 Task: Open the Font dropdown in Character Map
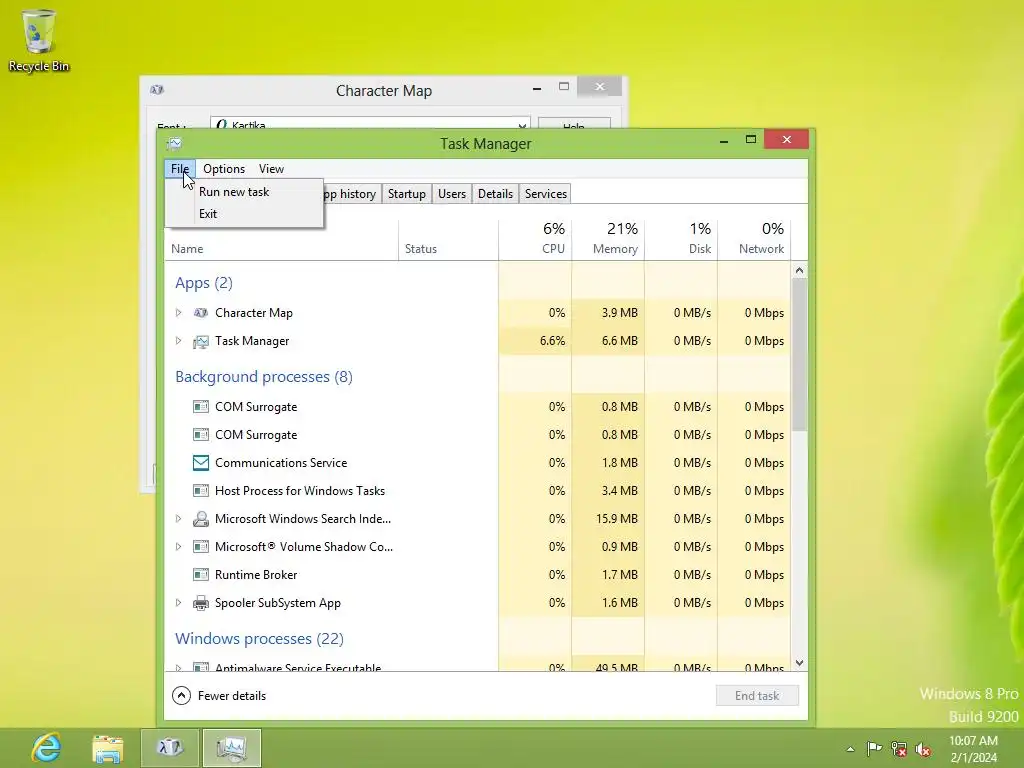pyautogui.click(x=522, y=125)
